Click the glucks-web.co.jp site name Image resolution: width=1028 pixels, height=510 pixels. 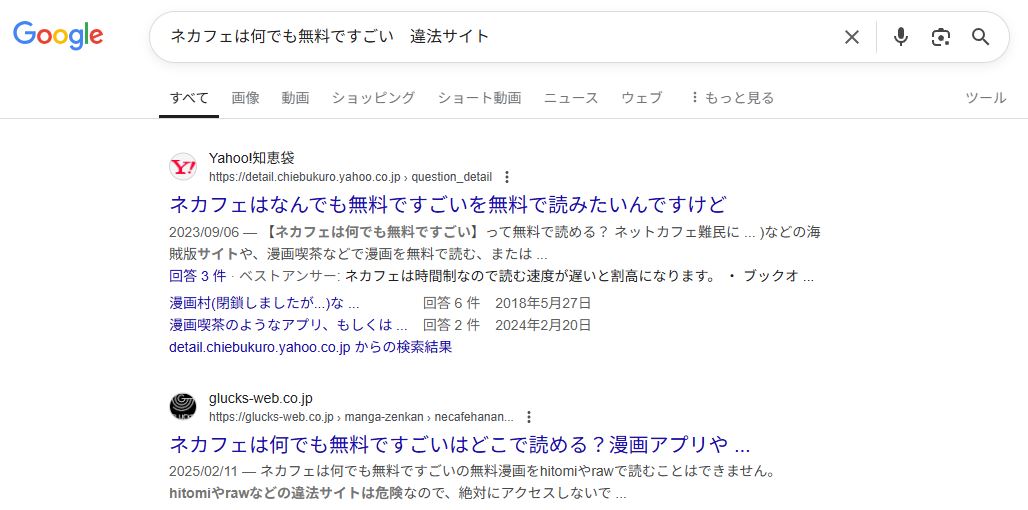click(261, 398)
